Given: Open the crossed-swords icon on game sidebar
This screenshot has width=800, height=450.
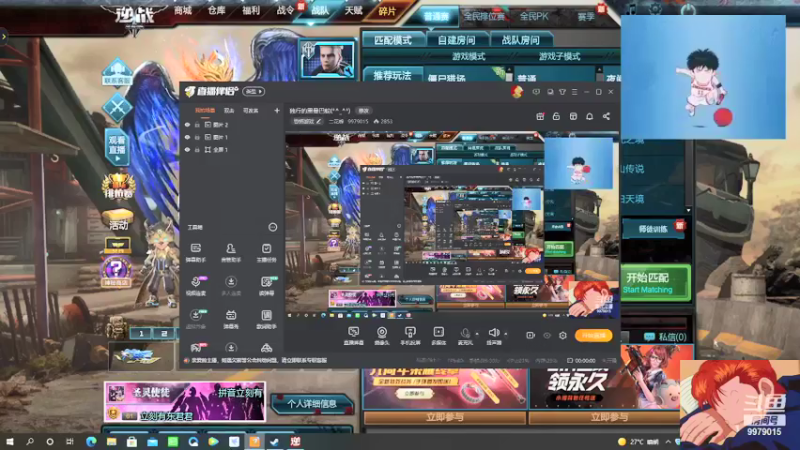Looking at the screenshot, I should (117, 108).
